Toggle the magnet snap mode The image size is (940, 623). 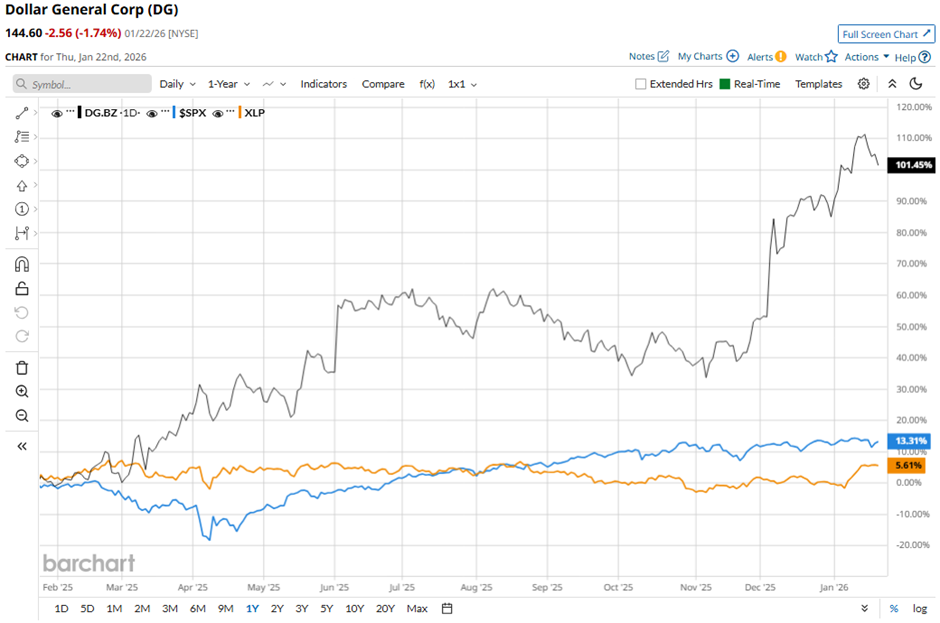pyautogui.click(x=22, y=264)
